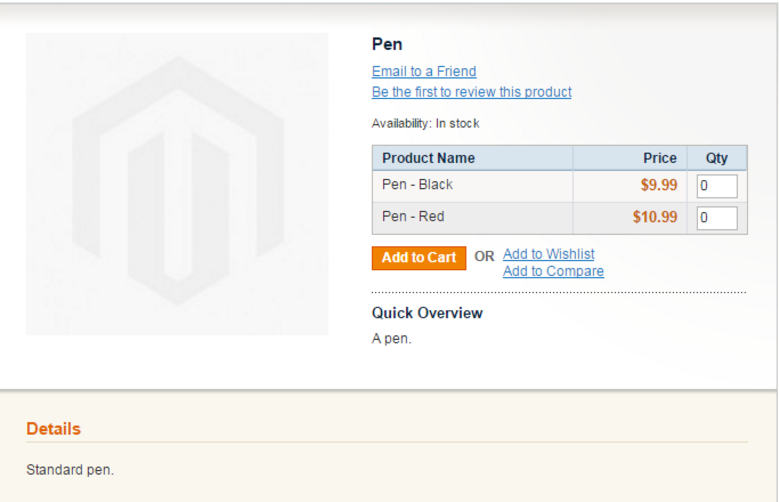
Task: Open the Email to a Friend link
Action: (424, 72)
